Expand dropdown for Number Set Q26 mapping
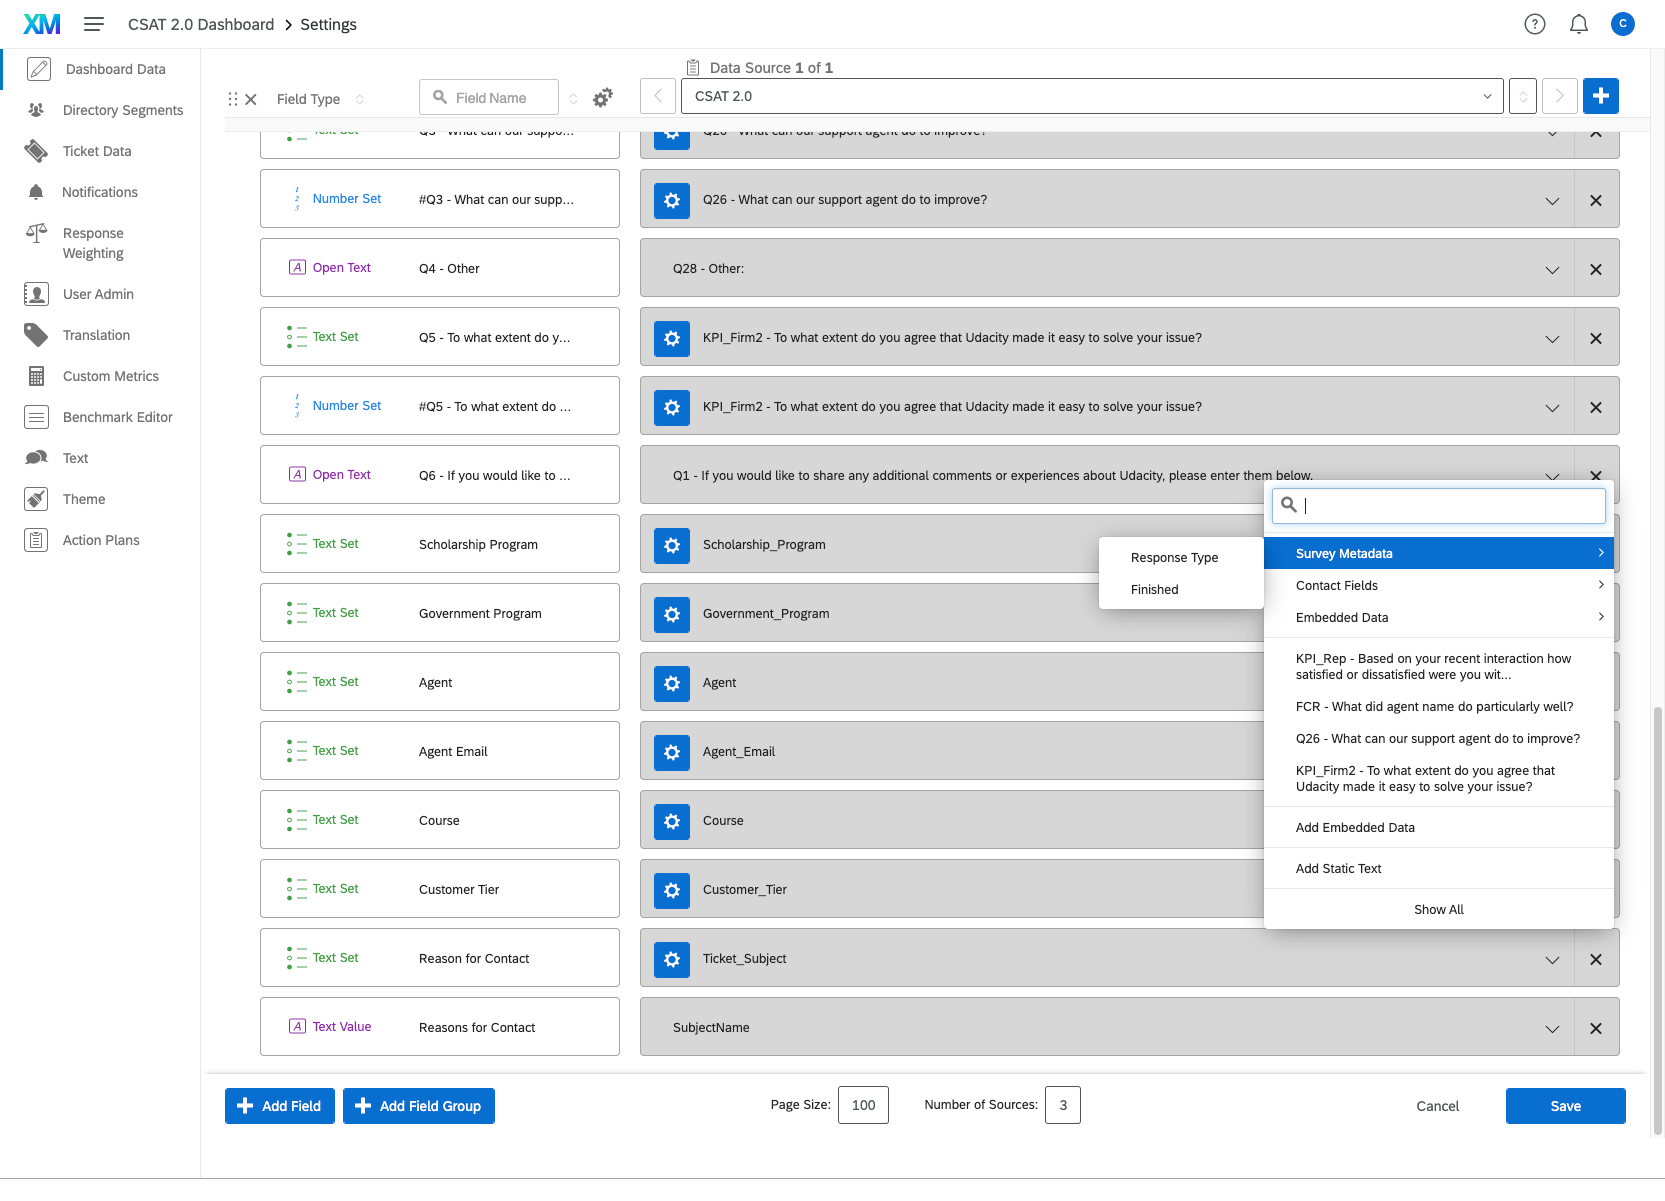Screen dimensions: 1665x1201 (1552, 201)
